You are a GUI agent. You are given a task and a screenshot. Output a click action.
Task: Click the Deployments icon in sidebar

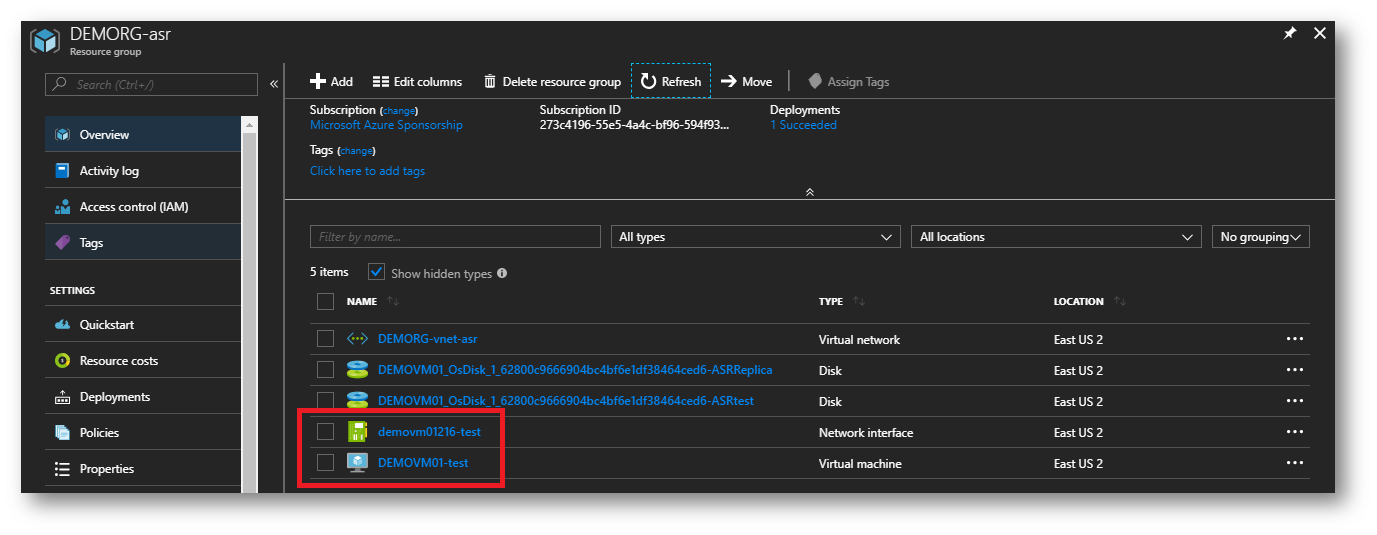pyautogui.click(x=62, y=397)
